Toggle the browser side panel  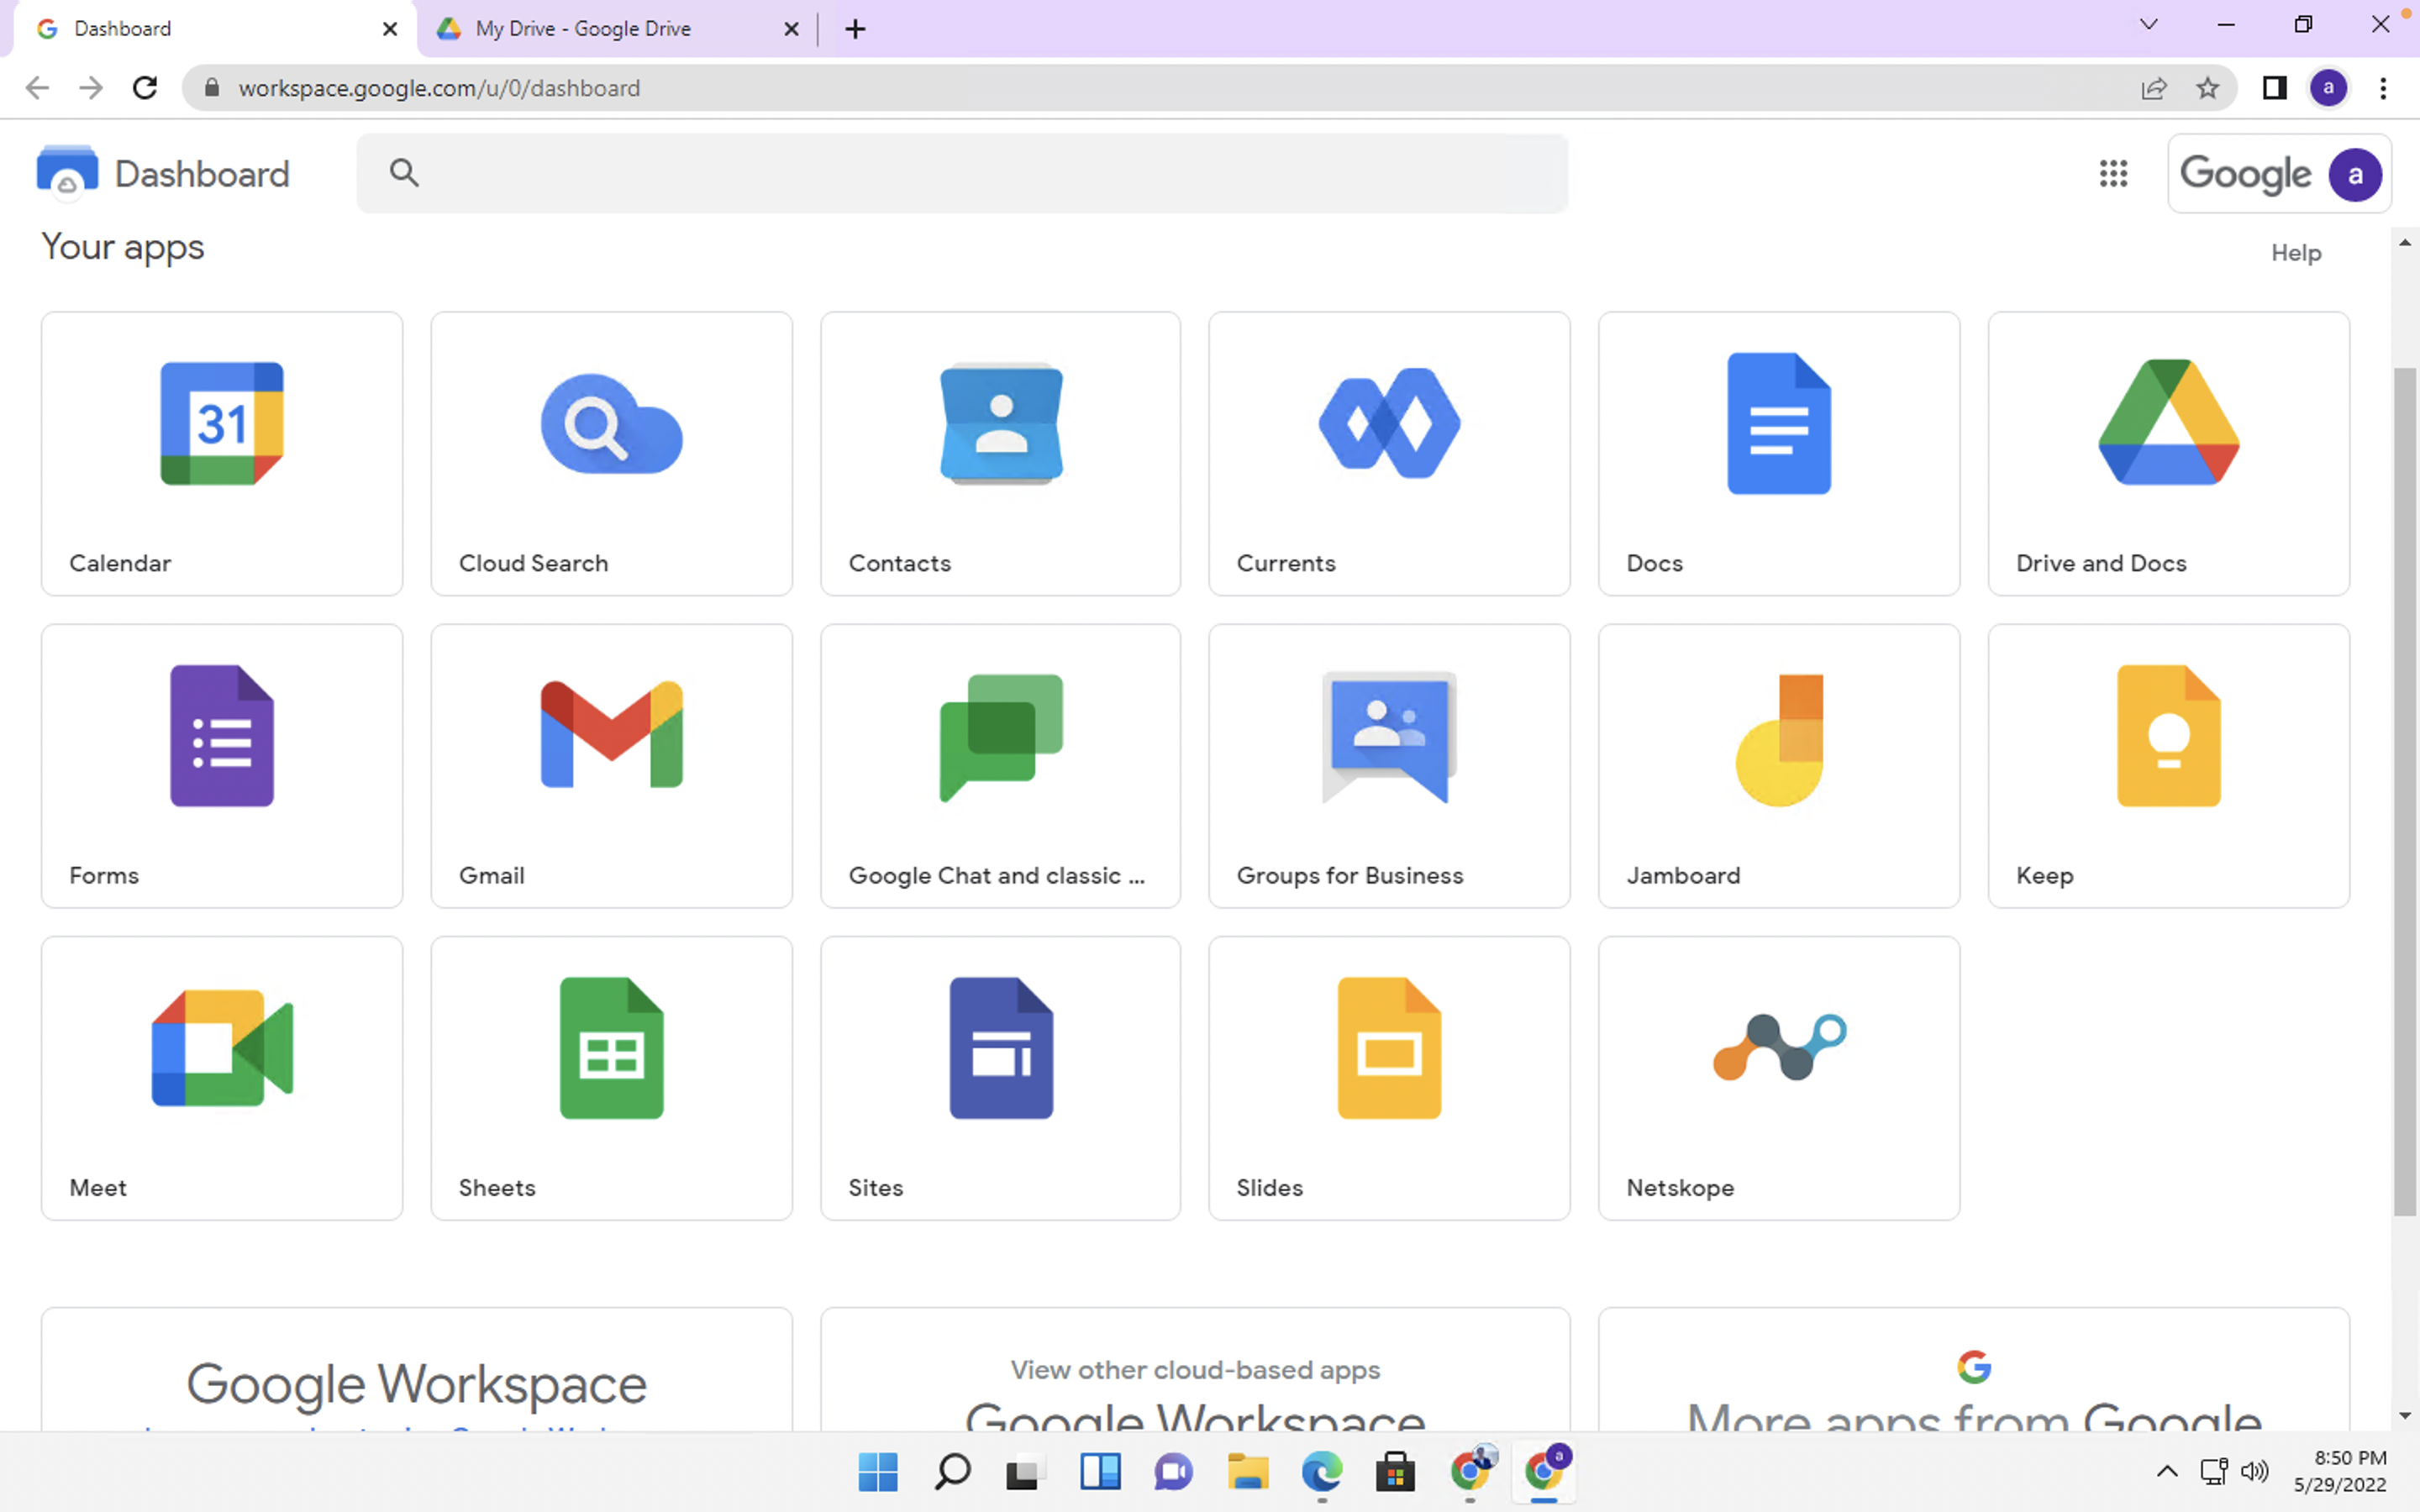(2274, 88)
